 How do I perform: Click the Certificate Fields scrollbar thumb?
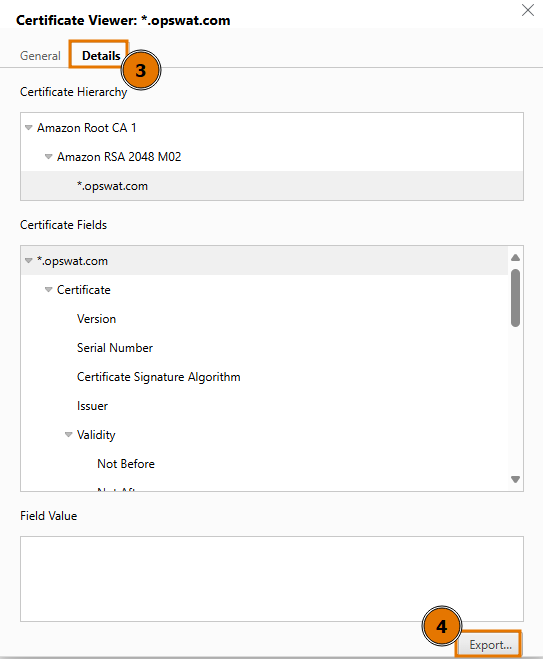coord(515,298)
